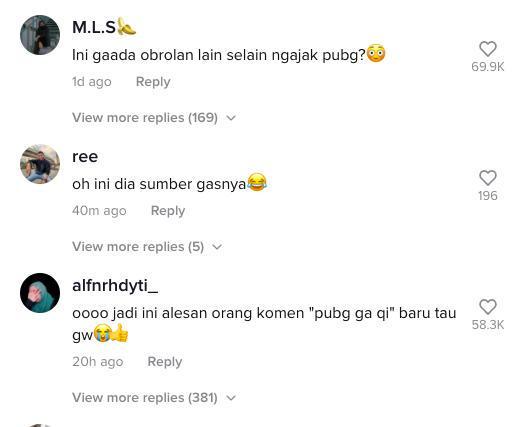Like ree's comment with the heart
Viewport: 532px width, 427px height.
[x=488, y=178]
